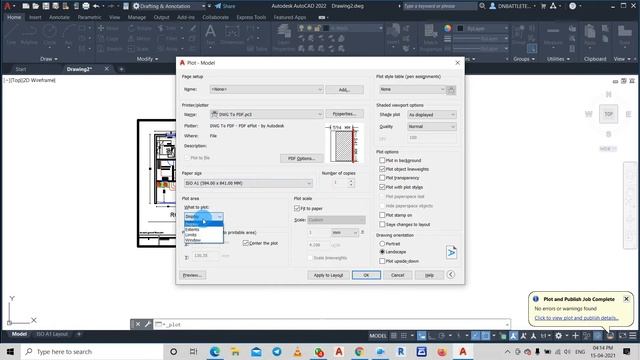This screenshot has width=640, height=360.
Task: Open Revit from the taskbar
Action: pyautogui.click(x=400, y=351)
